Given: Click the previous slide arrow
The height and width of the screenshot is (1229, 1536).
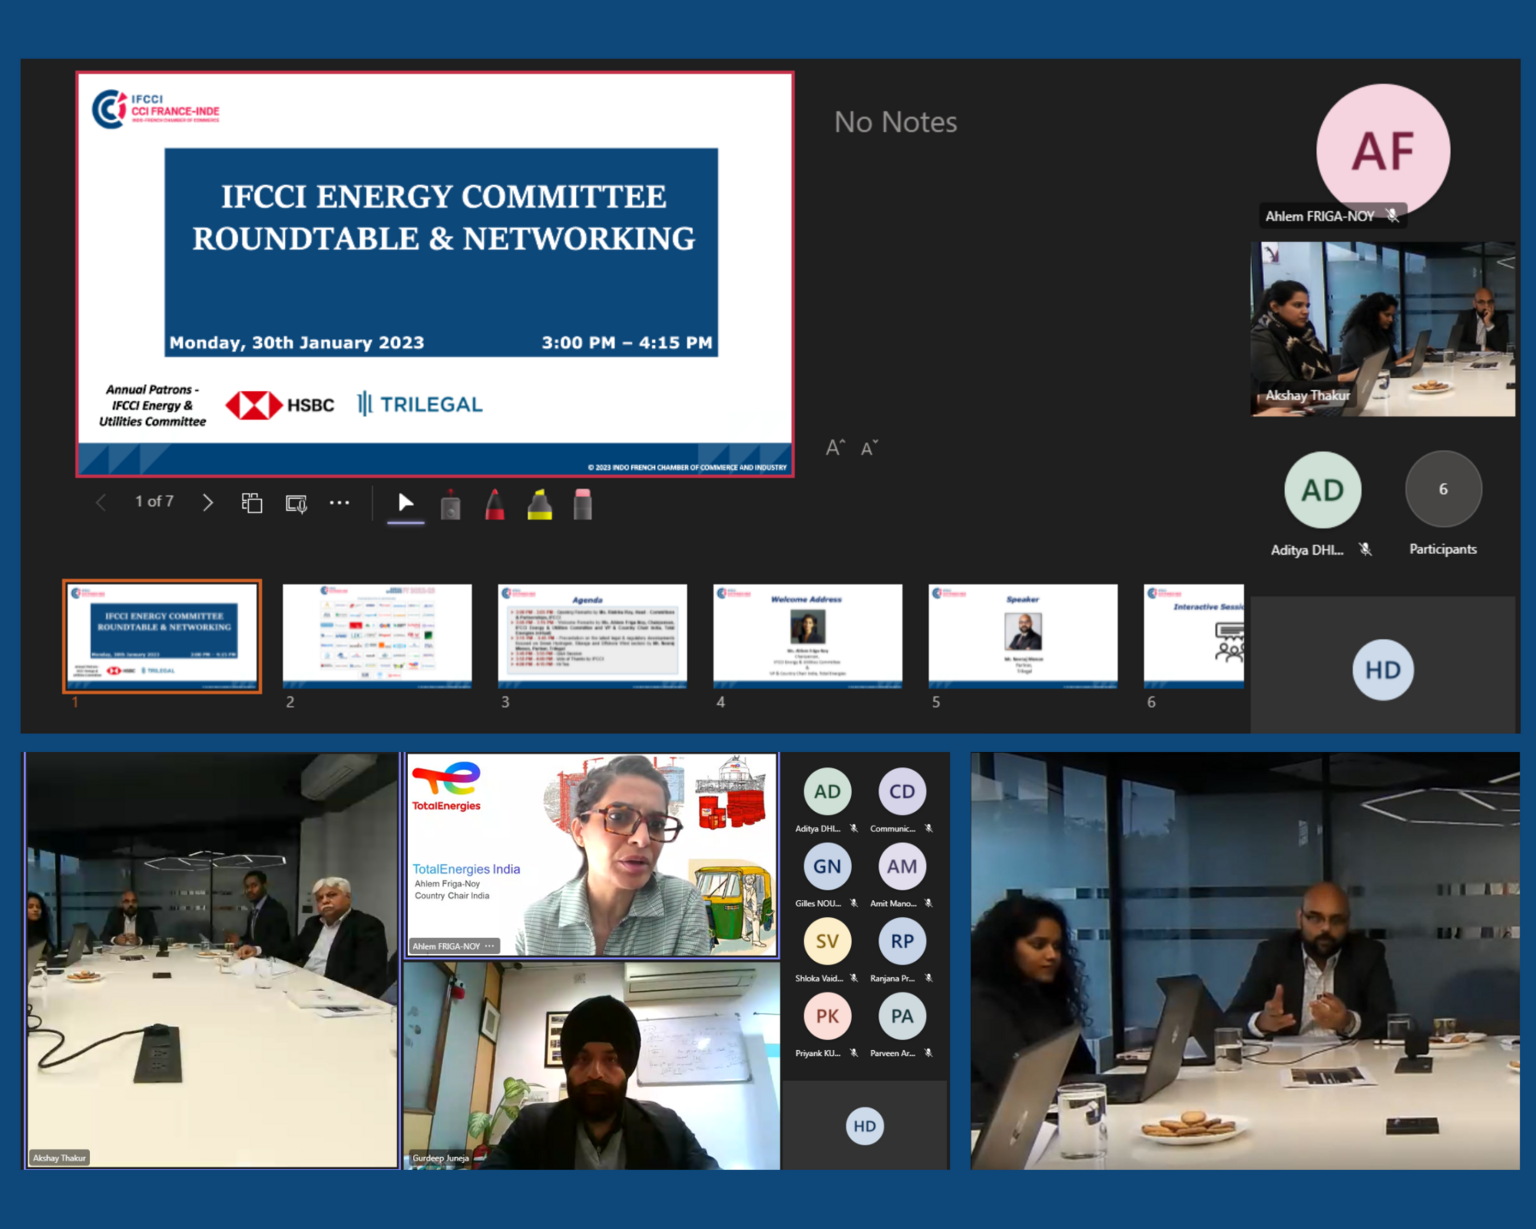Looking at the screenshot, I should click(x=101, y=502).
